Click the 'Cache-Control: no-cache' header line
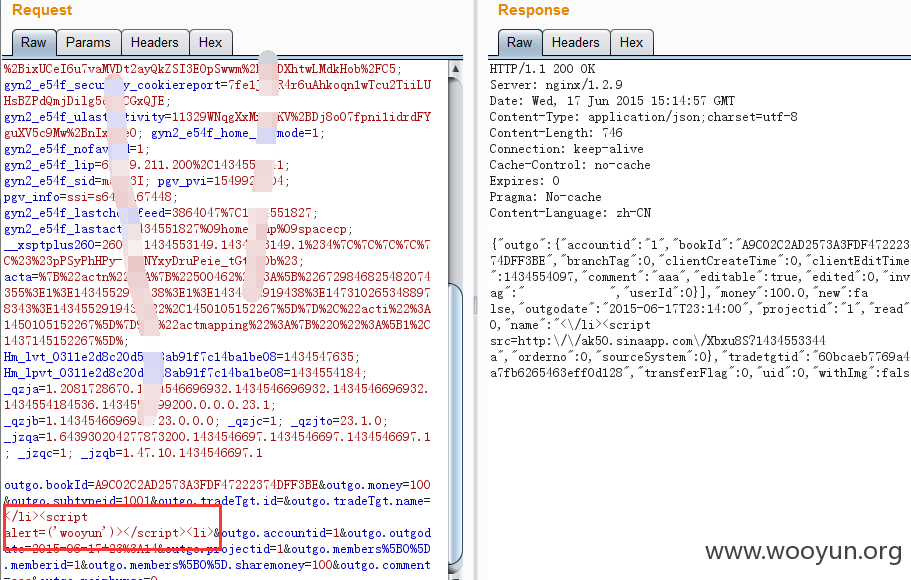 pos(570,165)
